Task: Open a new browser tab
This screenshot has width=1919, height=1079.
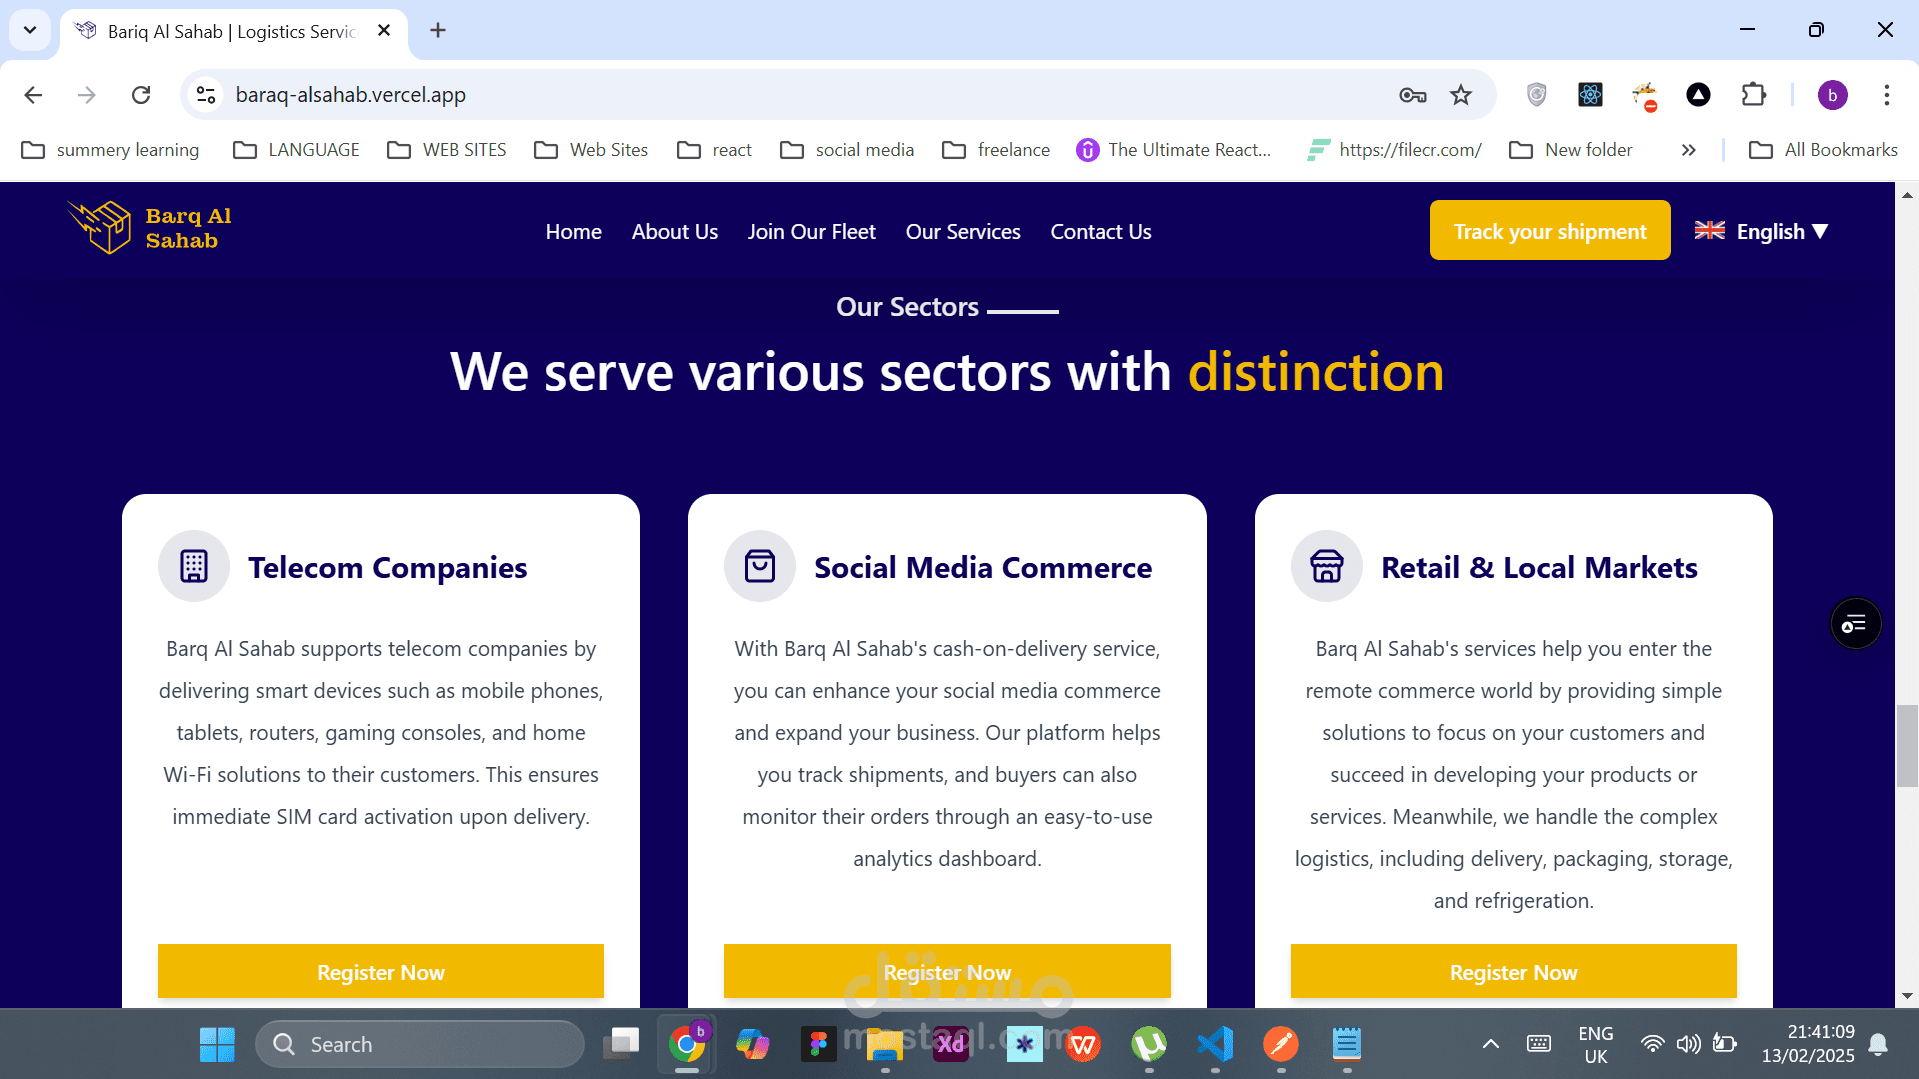Action: [x=438, y=30]
